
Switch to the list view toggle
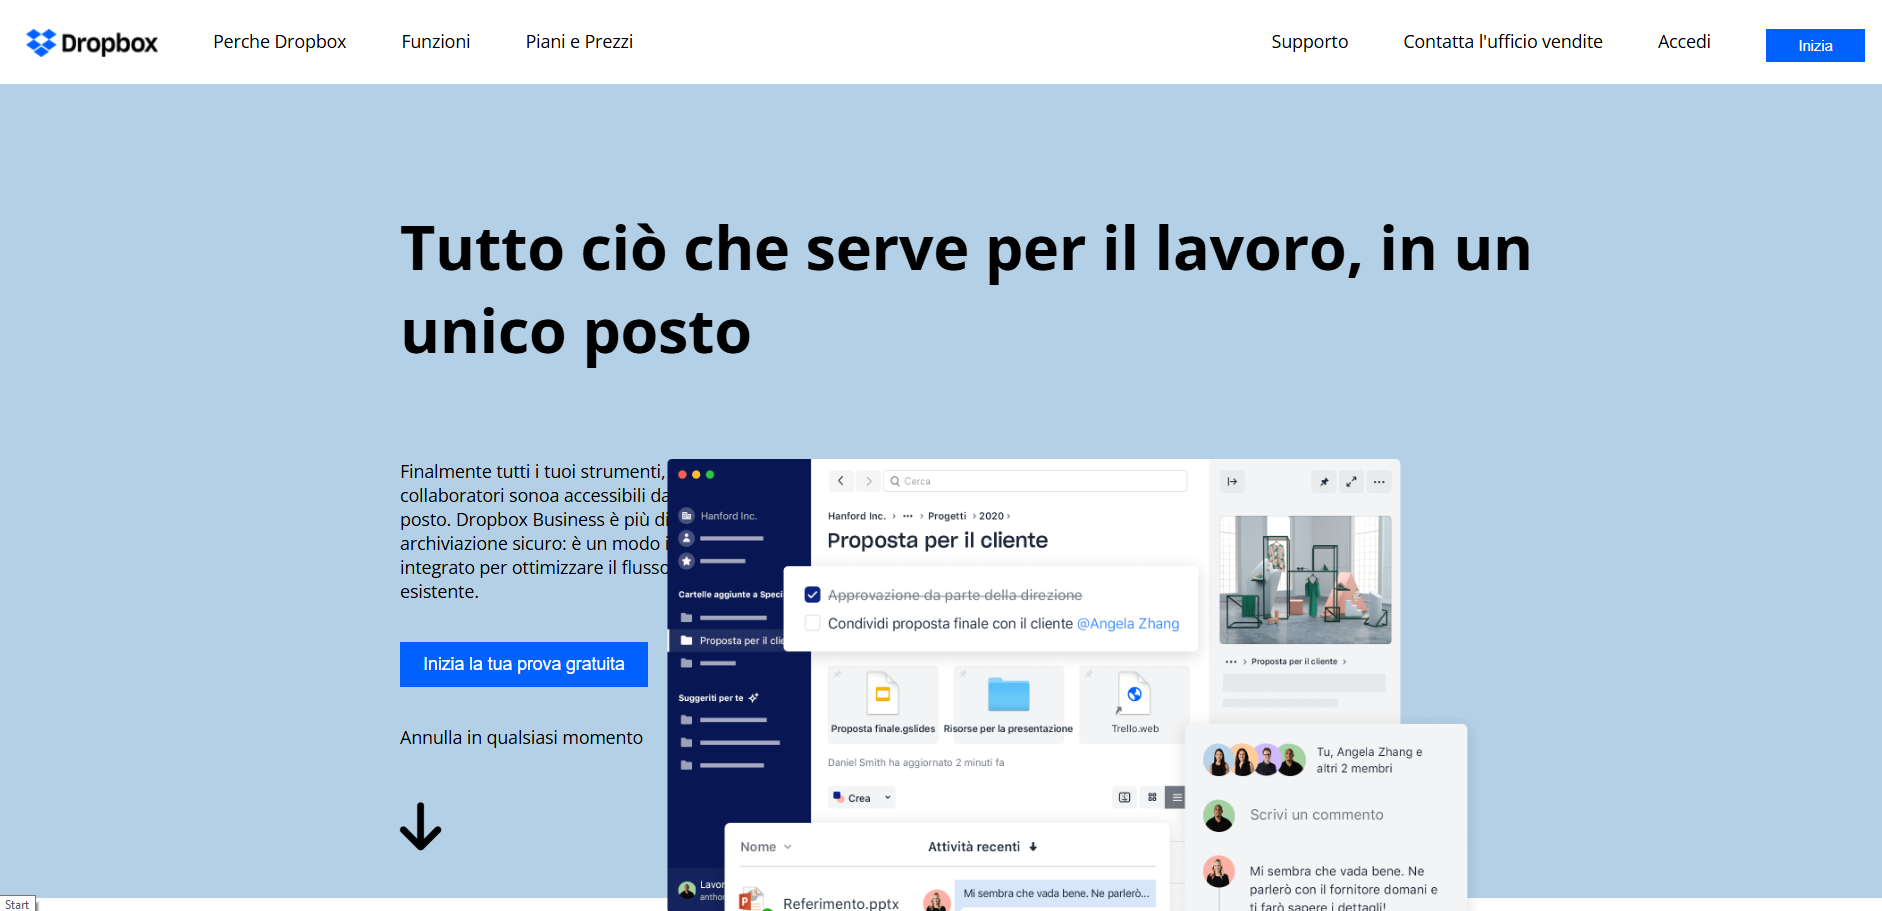1176,797
